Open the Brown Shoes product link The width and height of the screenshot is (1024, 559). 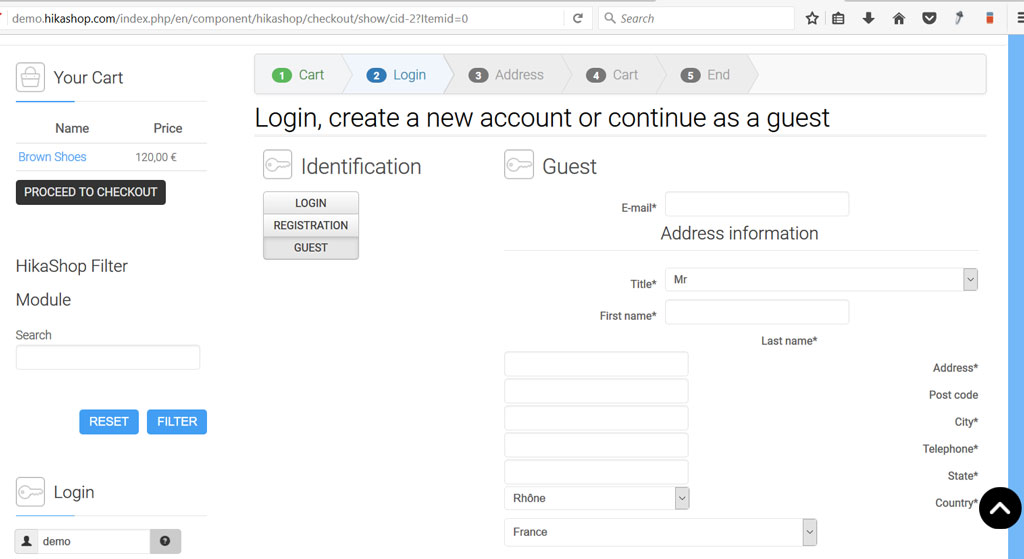(x=52, y=157)
